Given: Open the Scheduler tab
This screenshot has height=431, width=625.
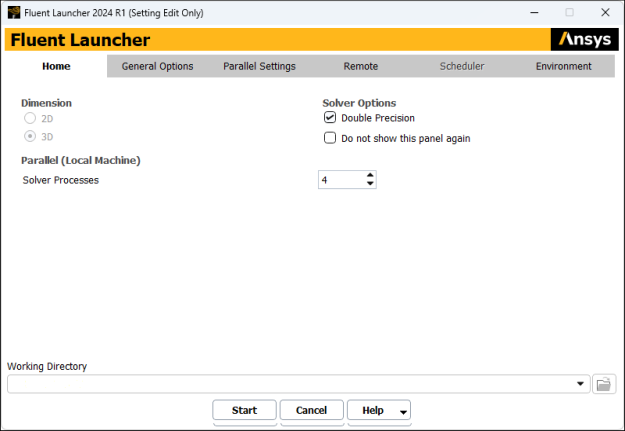Looking at the screenshot, I should point(462,66).
